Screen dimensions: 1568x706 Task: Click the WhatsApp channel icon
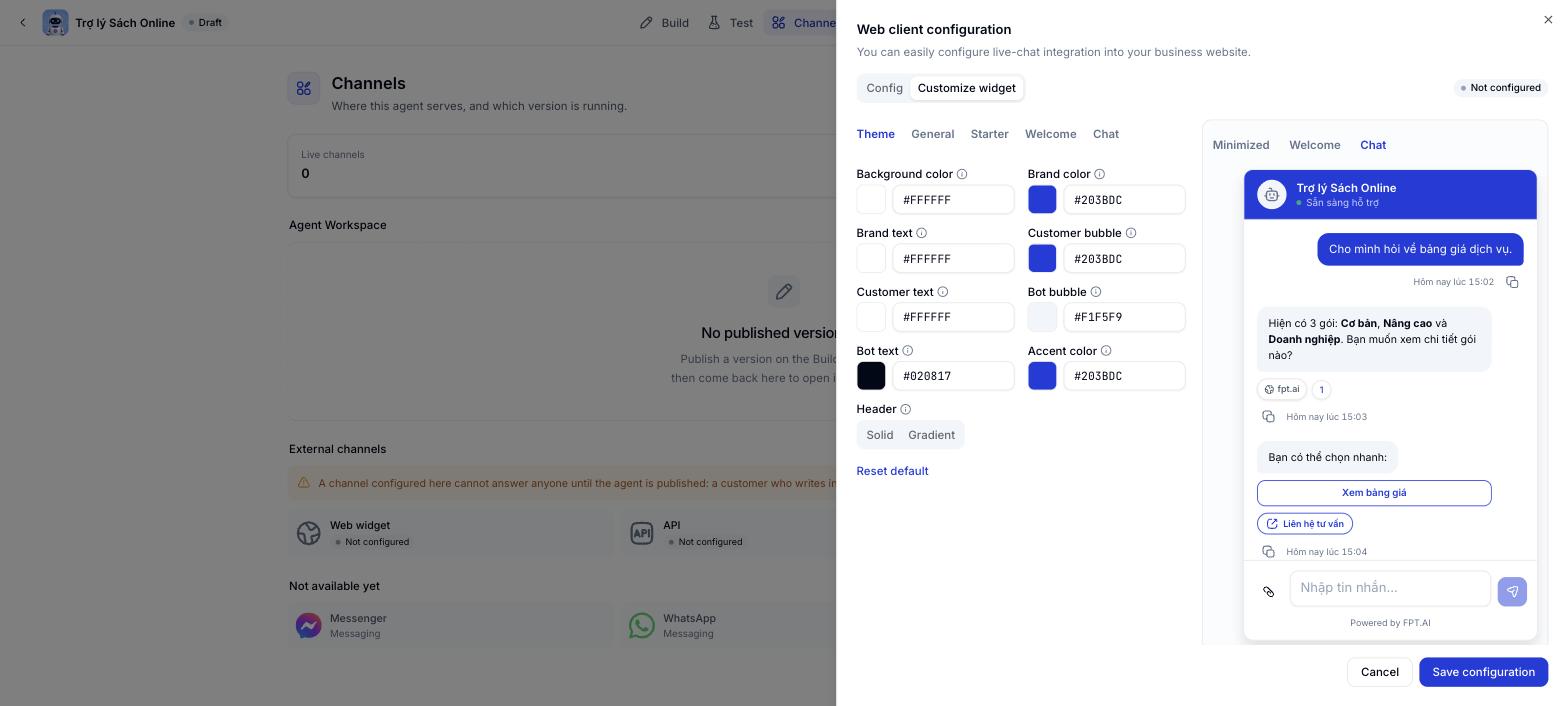642,626
